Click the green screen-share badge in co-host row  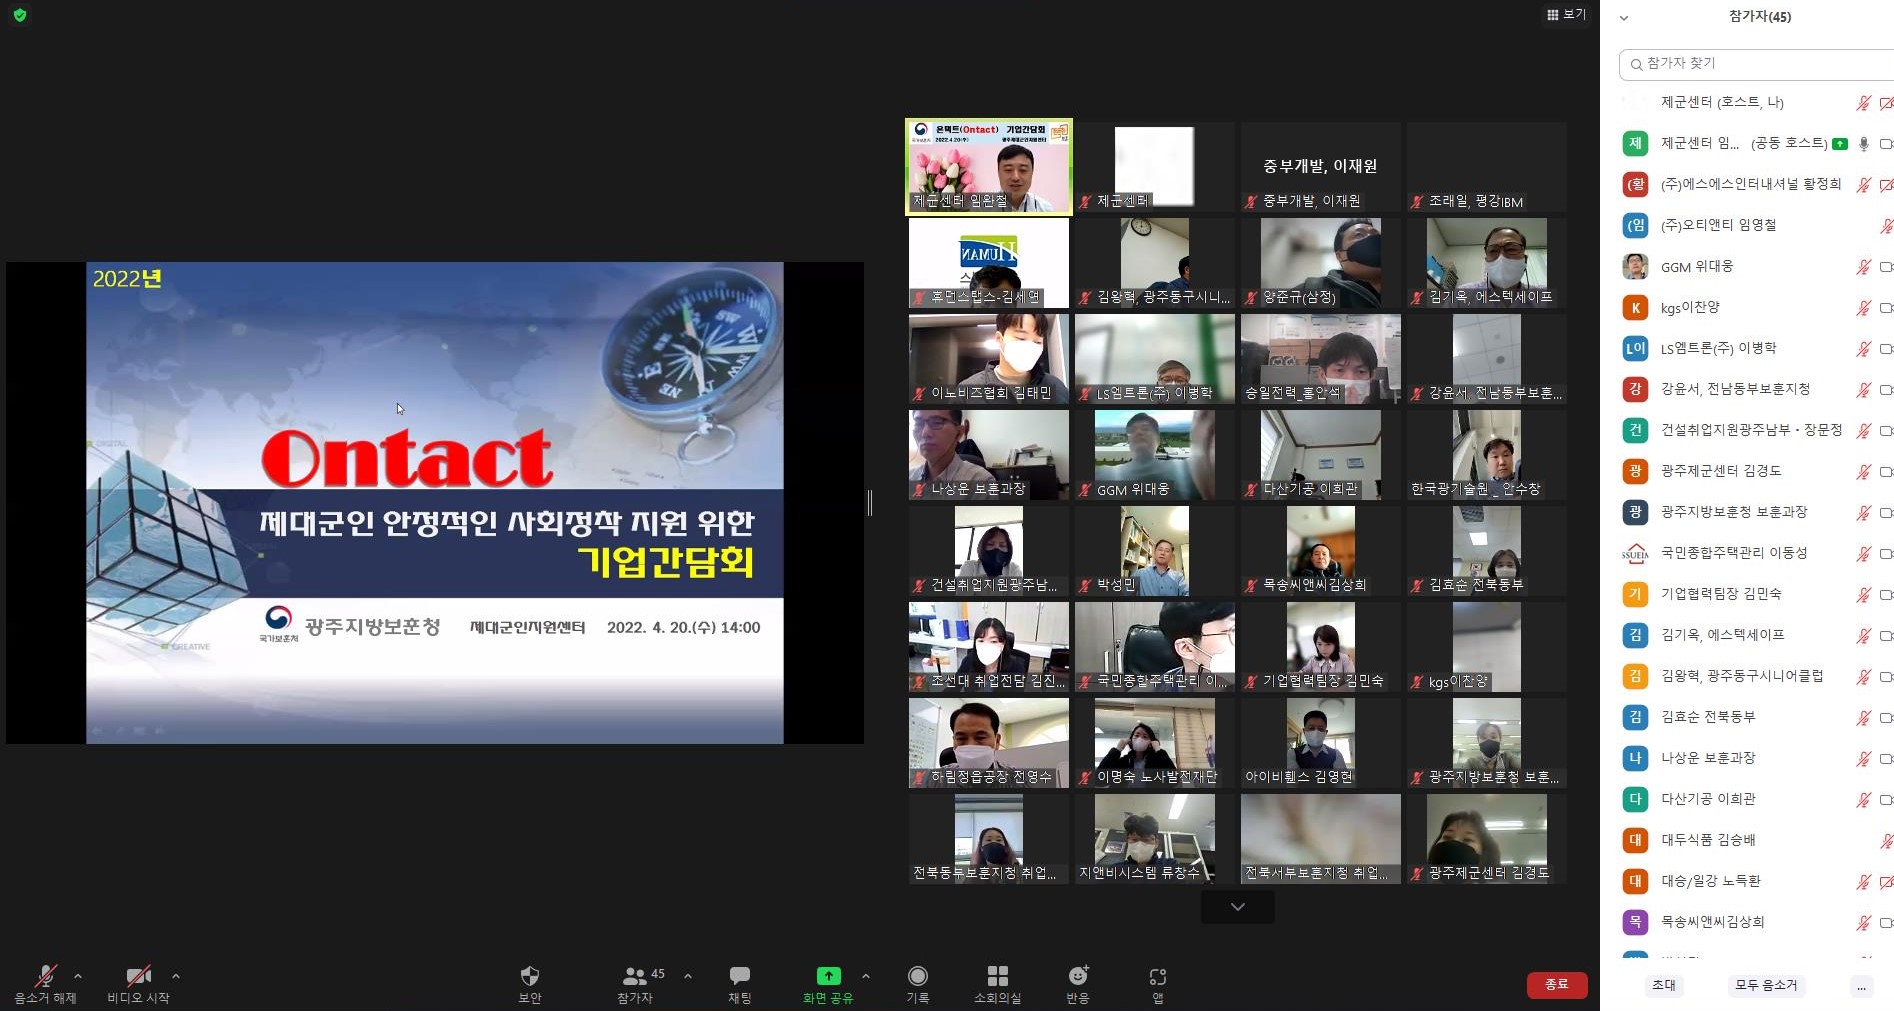(1840, 144)
